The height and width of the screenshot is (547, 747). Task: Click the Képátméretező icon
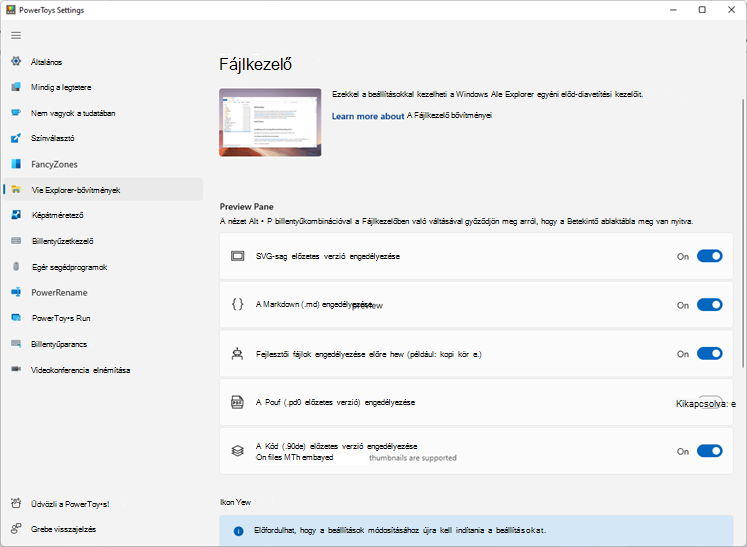[x=16, y=215]
